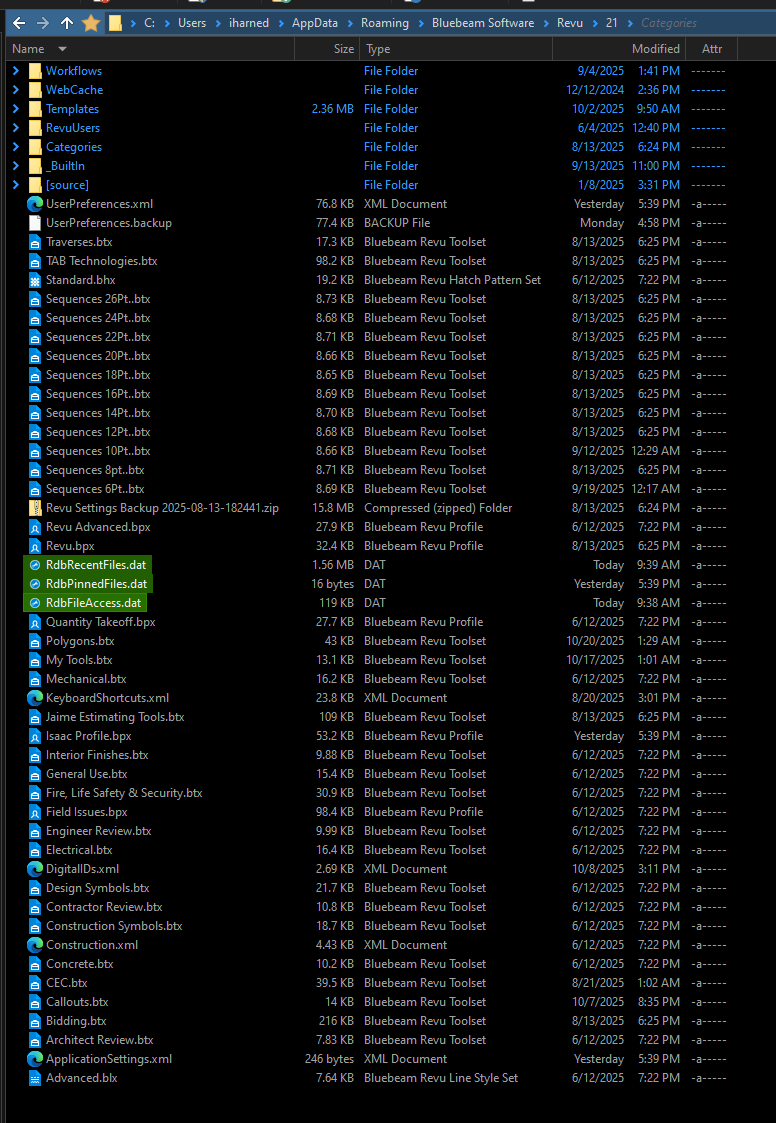Click the Field Issues.bpx profile icon

click(34, 812)
